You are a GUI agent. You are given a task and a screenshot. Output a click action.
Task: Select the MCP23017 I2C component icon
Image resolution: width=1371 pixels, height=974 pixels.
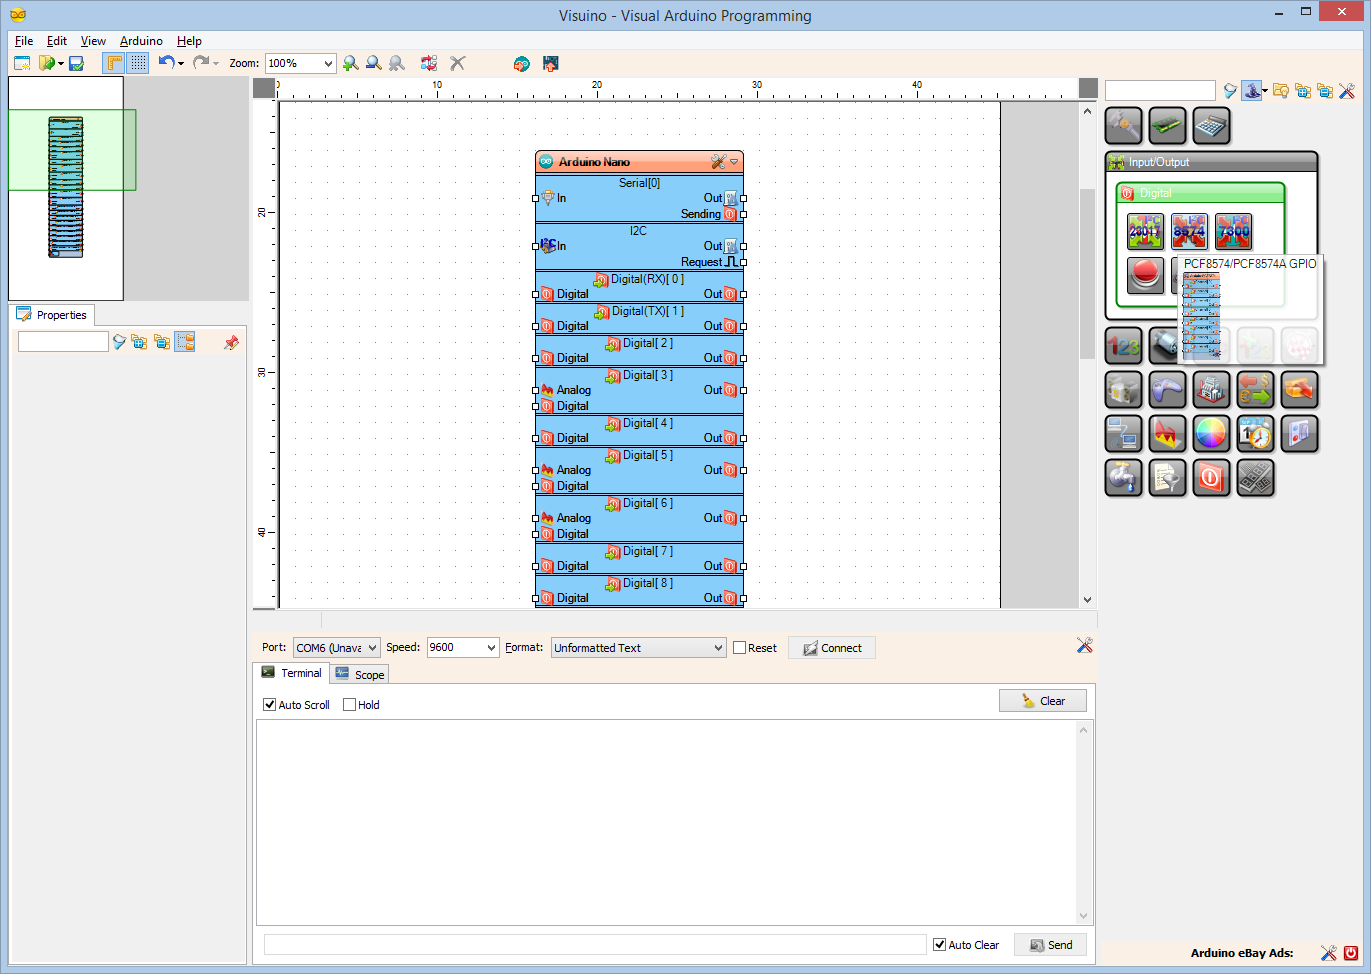click(1145, 231)
